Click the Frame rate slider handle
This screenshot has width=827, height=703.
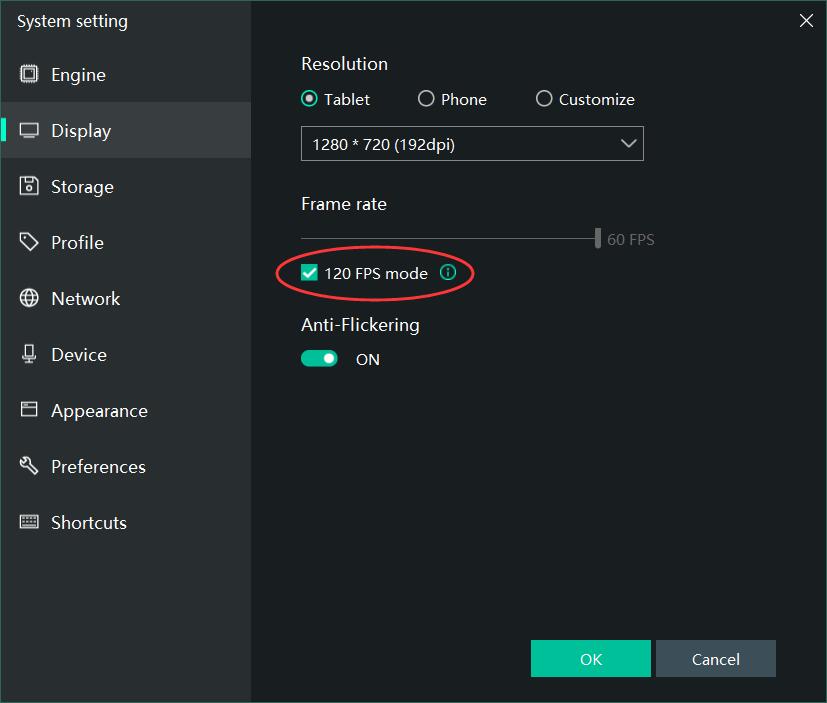pyautogui.click(x=598, y=238)
